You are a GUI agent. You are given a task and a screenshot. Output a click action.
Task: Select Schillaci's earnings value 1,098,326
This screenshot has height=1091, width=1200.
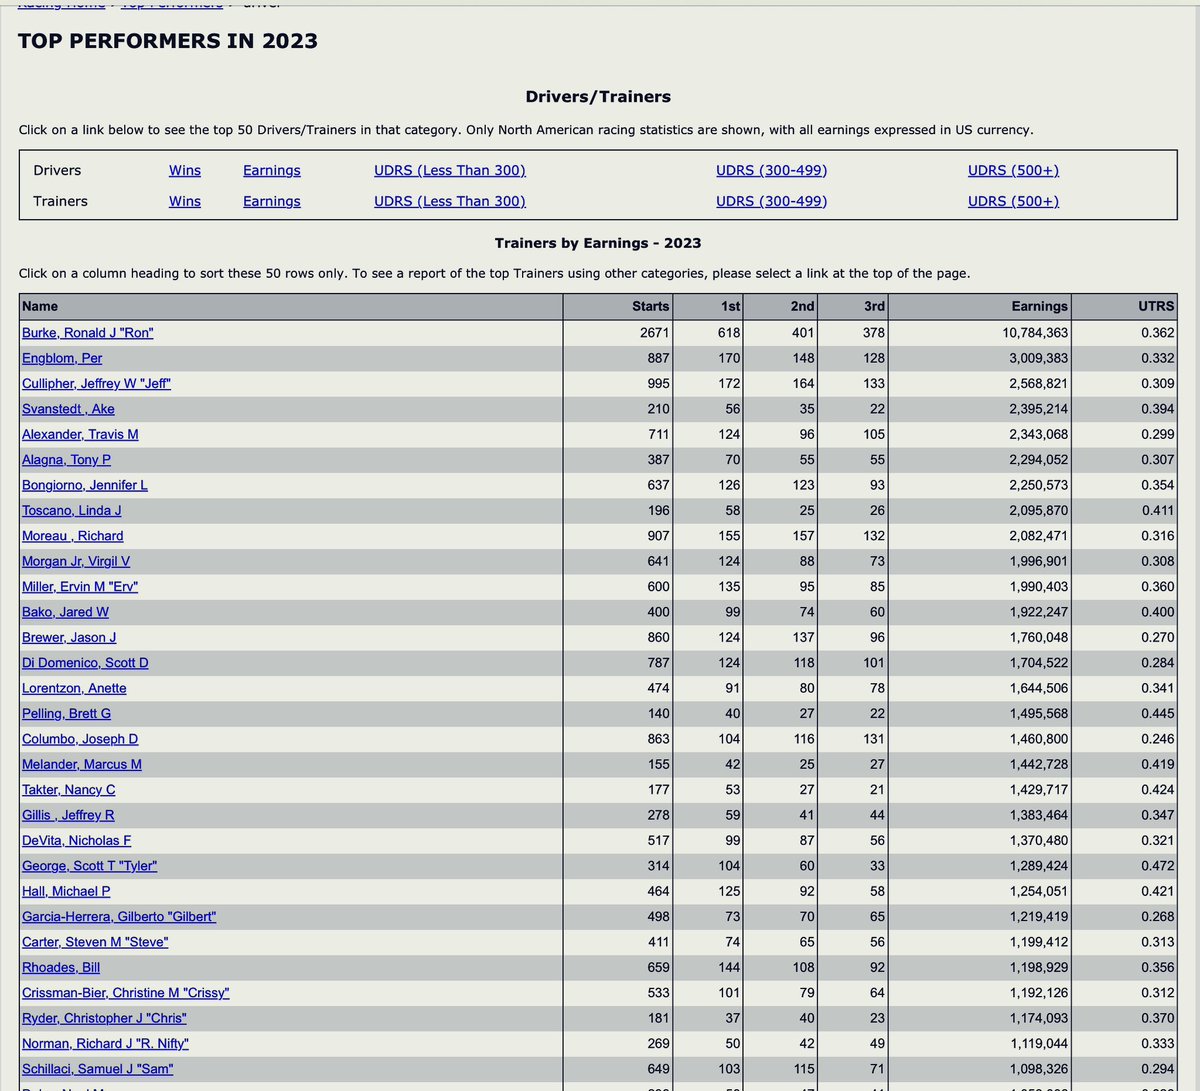[1039, 1069]
